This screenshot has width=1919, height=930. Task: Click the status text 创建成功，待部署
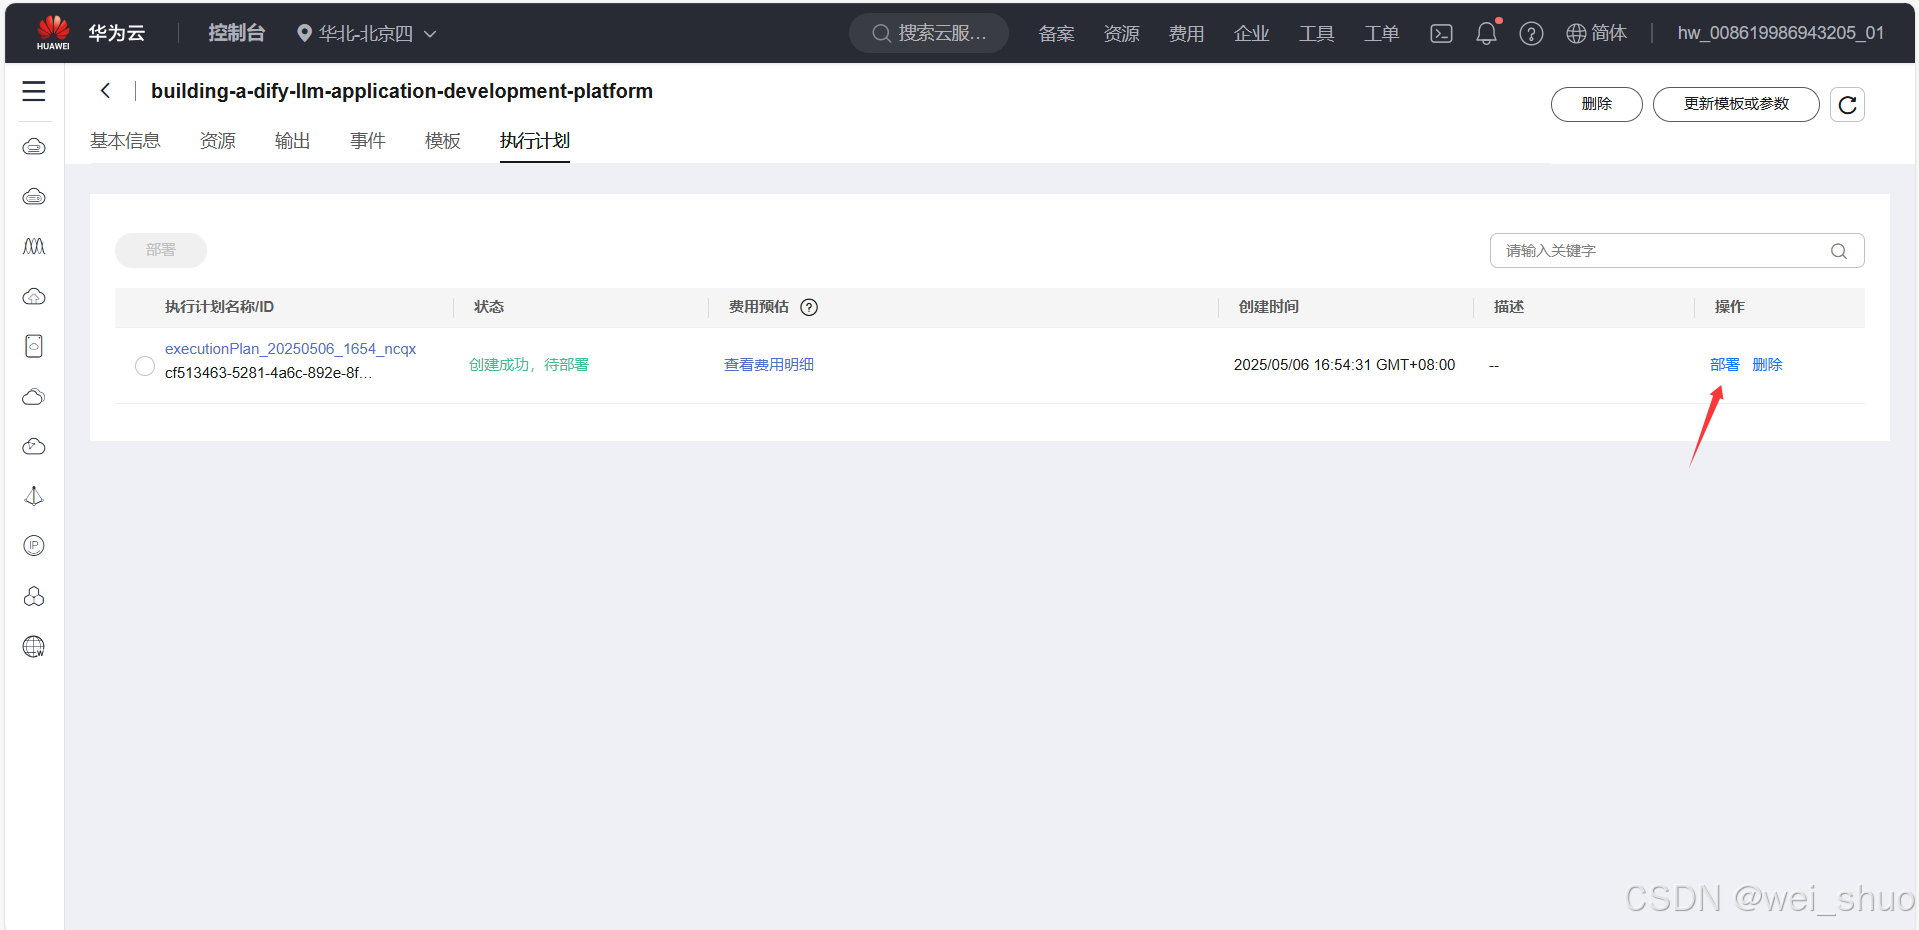pyautogui.click(x=529, y=365)
